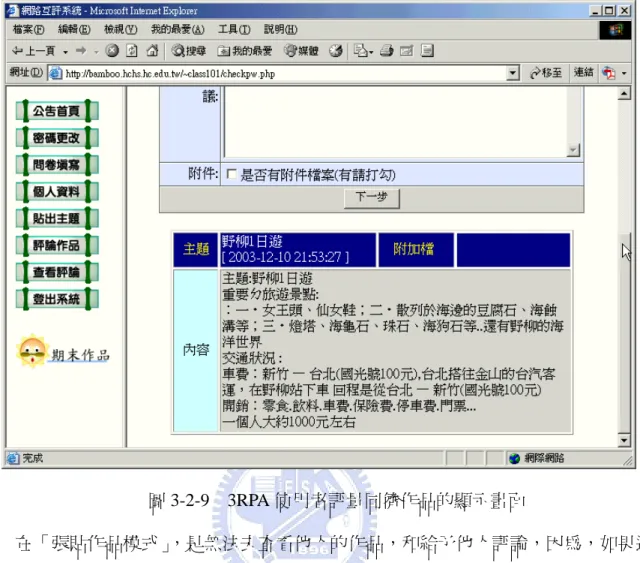Click the Home icon in toolbar

point(152,51)
